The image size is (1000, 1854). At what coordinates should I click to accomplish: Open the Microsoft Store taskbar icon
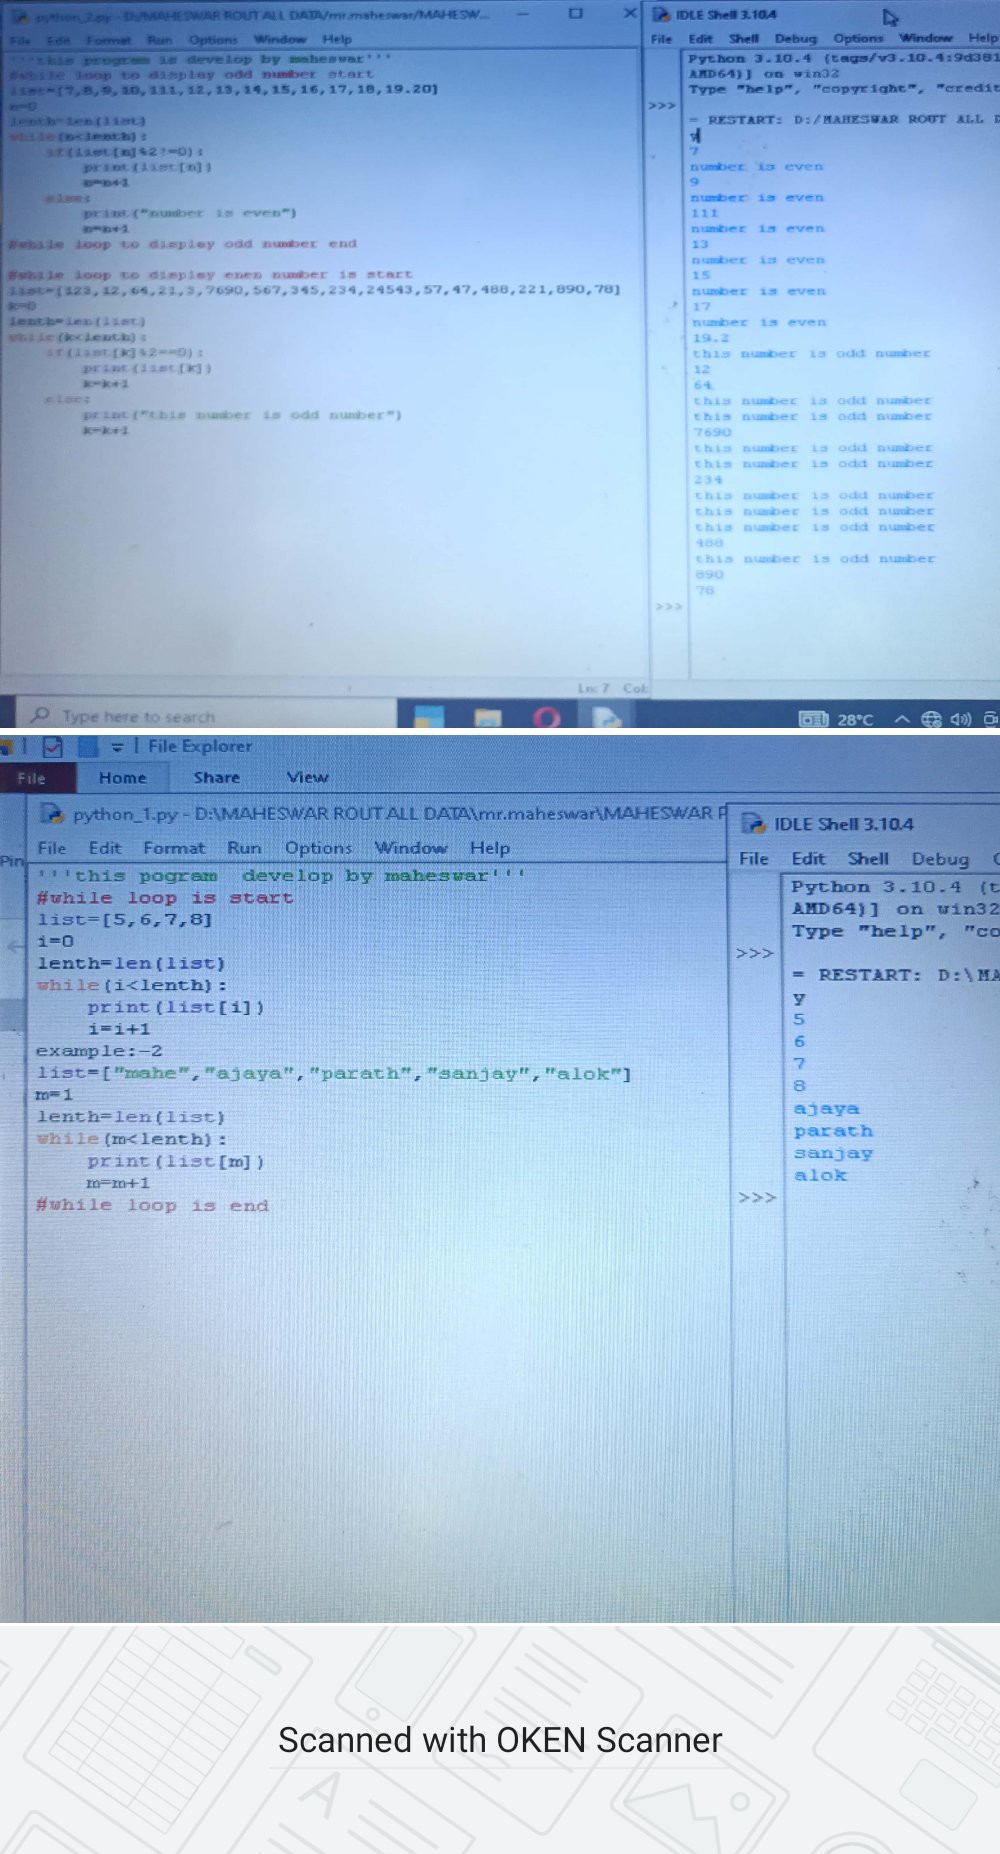tap(429, 716)
